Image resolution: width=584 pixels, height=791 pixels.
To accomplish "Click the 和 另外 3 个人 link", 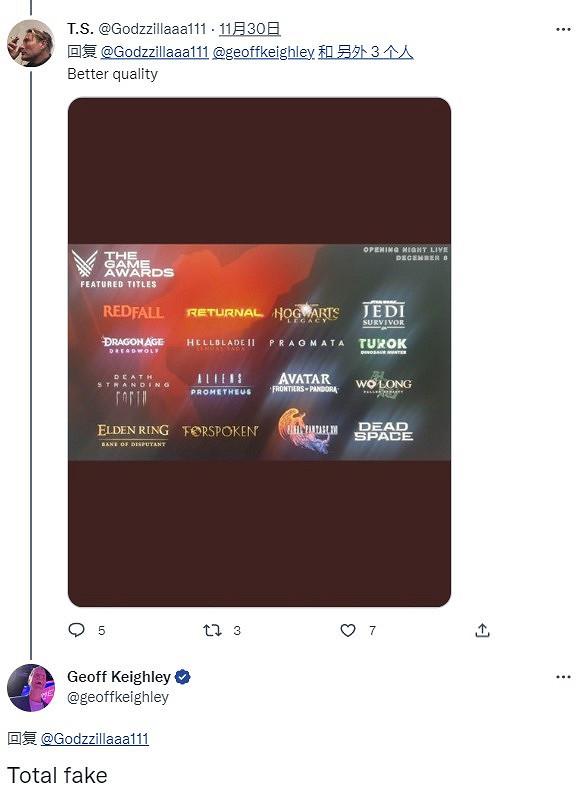I will pyautogui.click(x=366, y=51).
